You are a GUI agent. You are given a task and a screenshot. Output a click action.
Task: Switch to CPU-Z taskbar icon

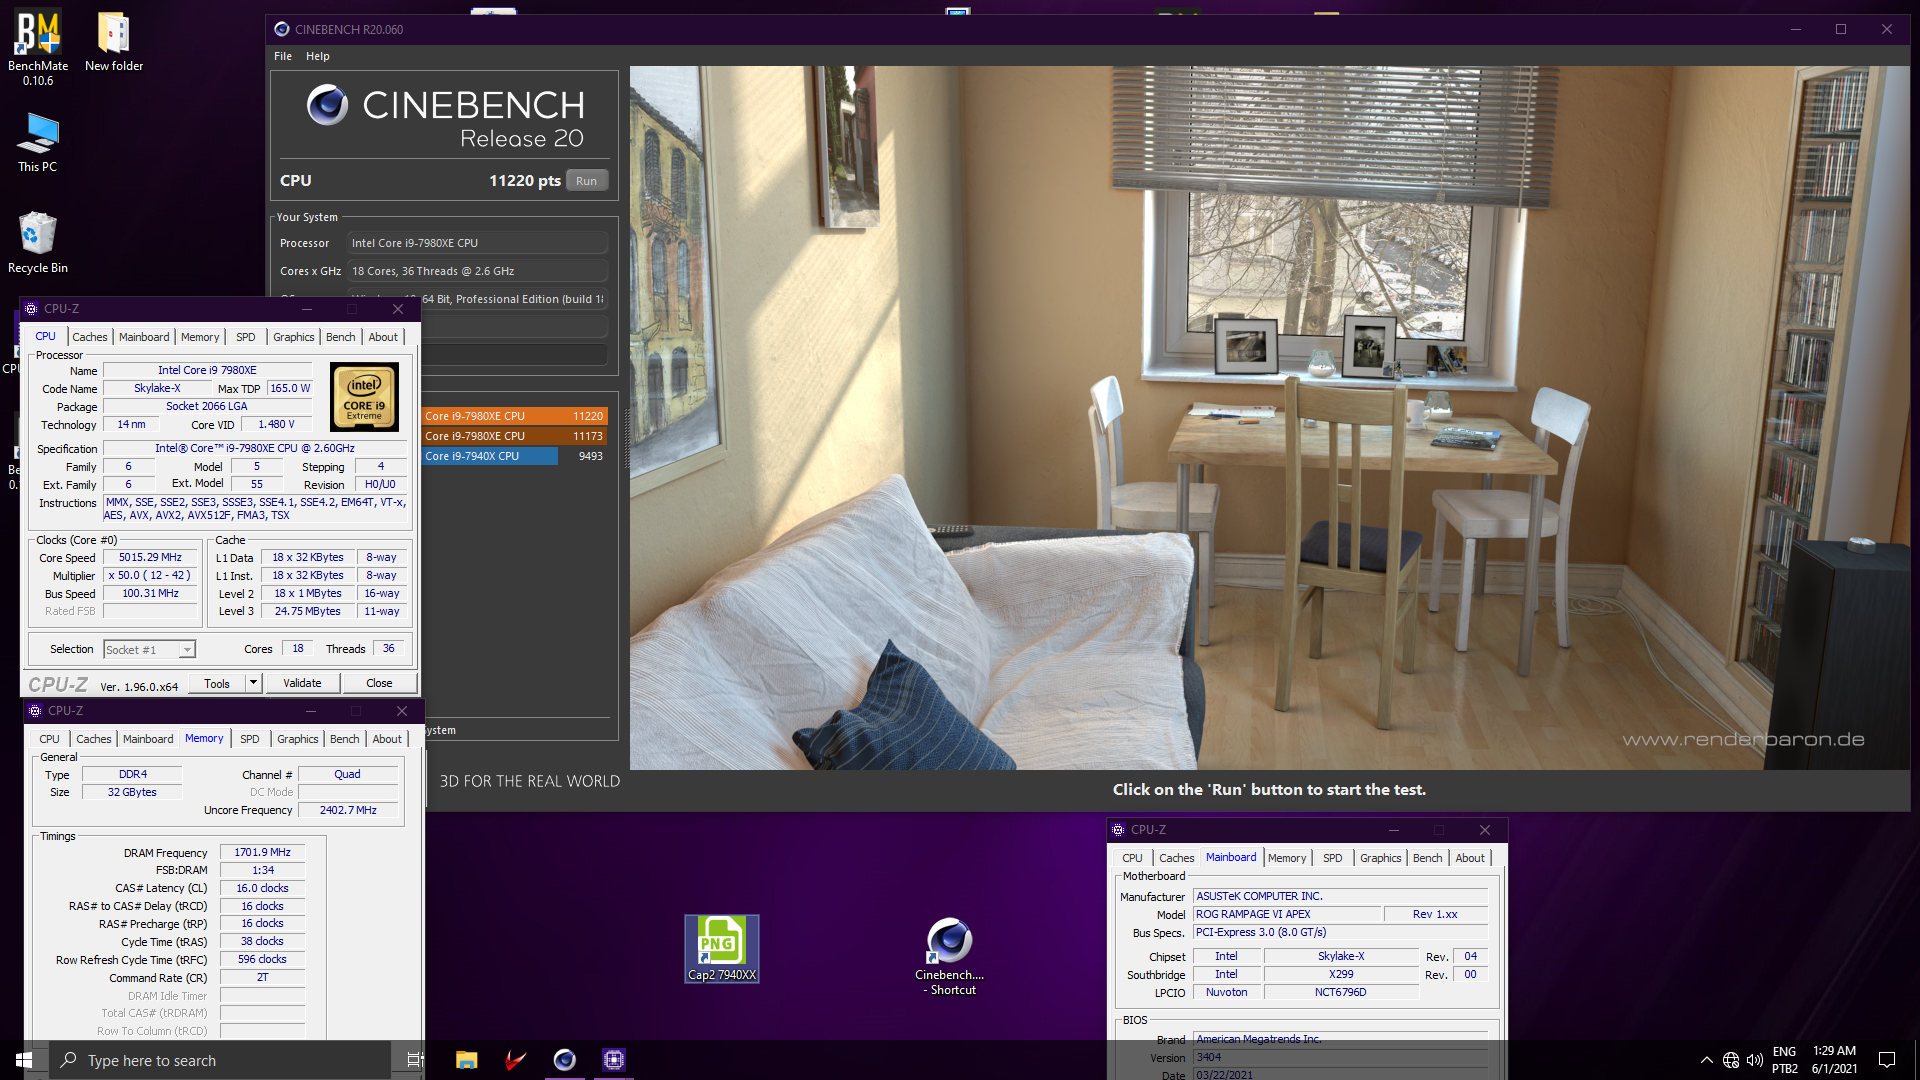pyautogui.click(x=614, y=1060)
